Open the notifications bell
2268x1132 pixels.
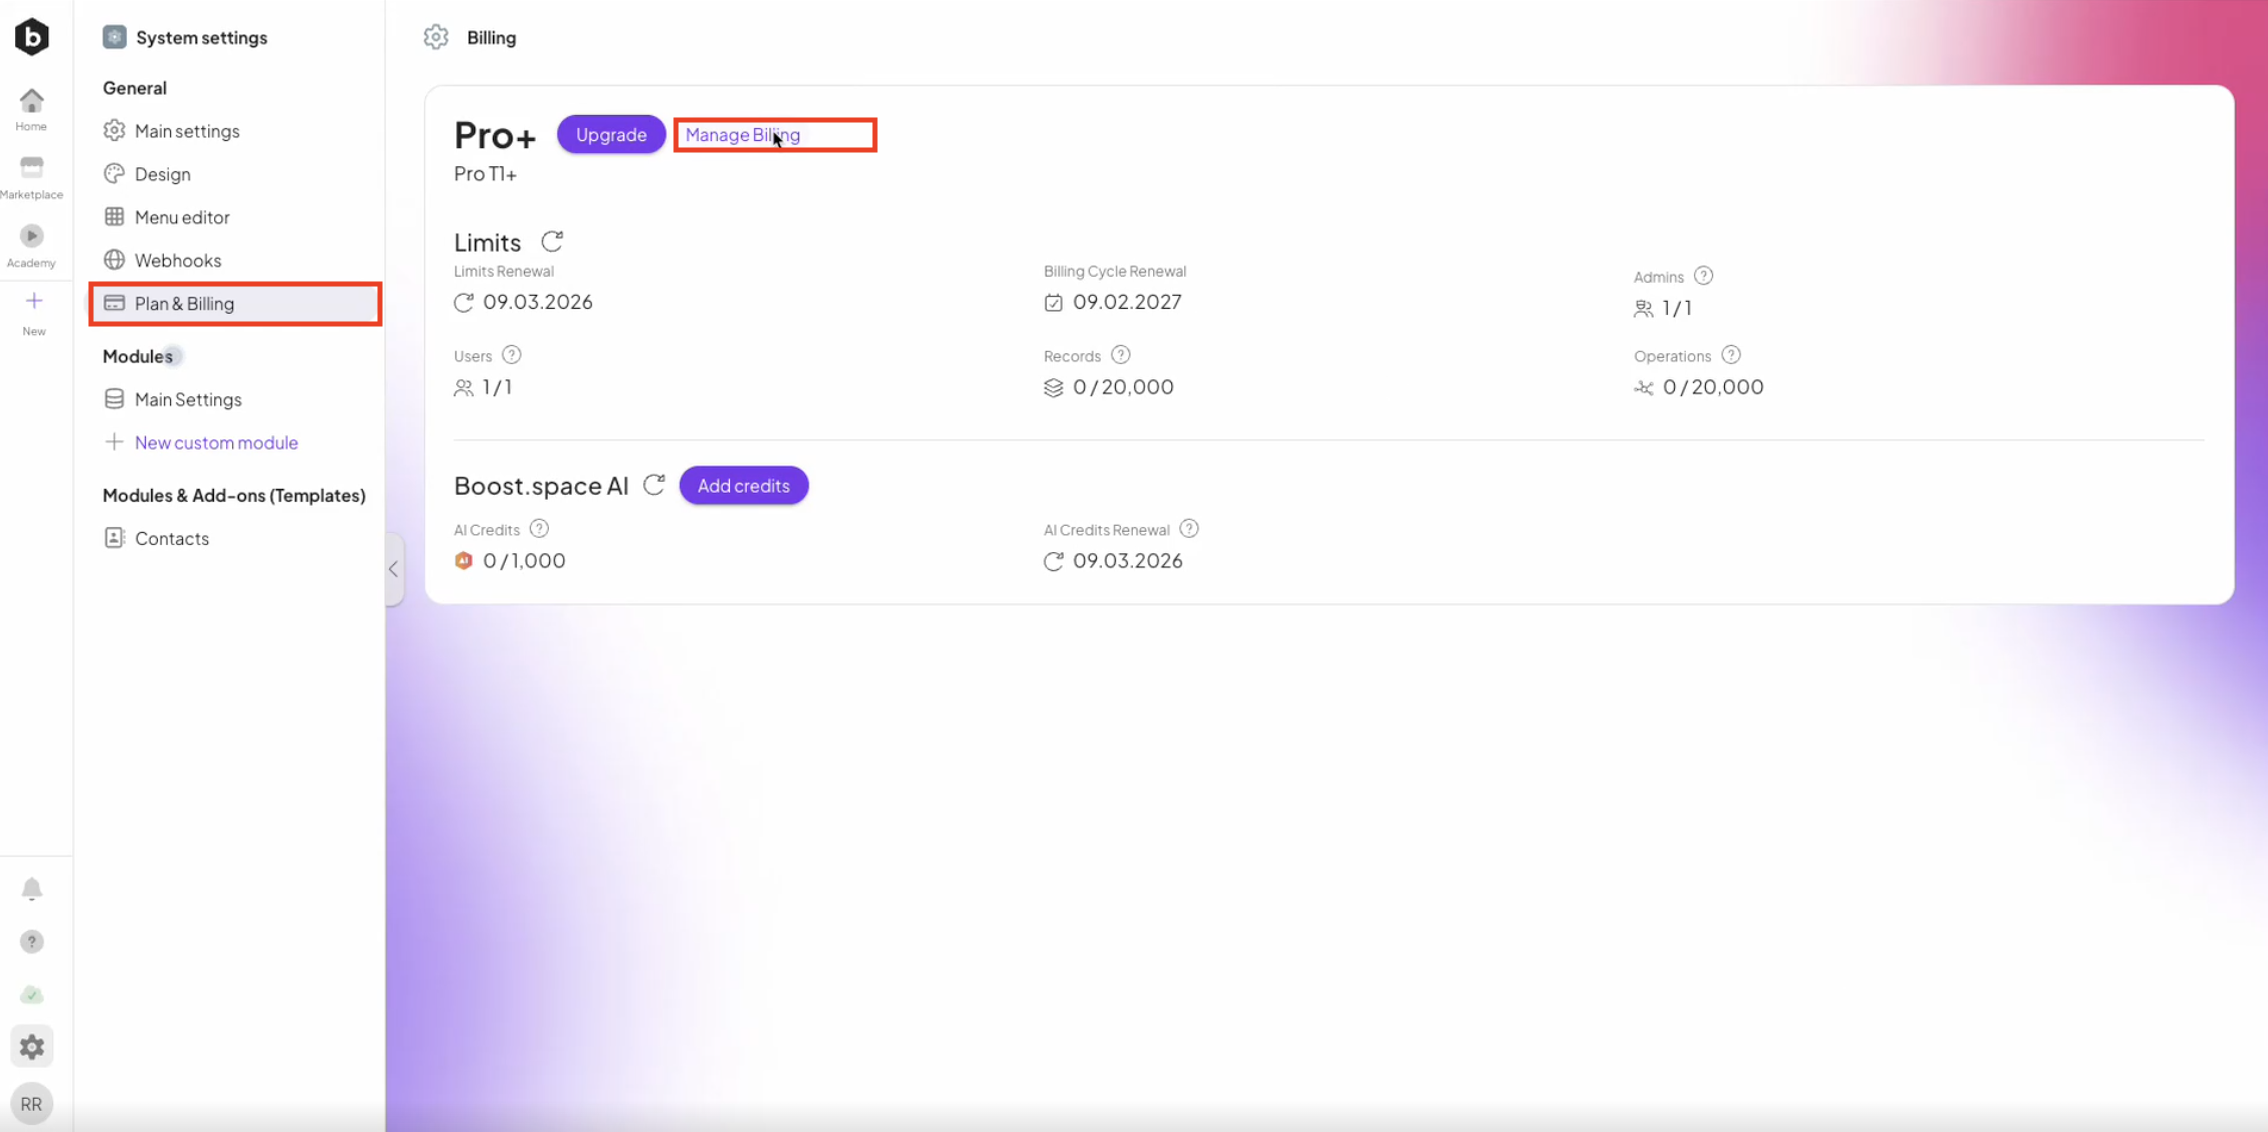coord(32,889)
